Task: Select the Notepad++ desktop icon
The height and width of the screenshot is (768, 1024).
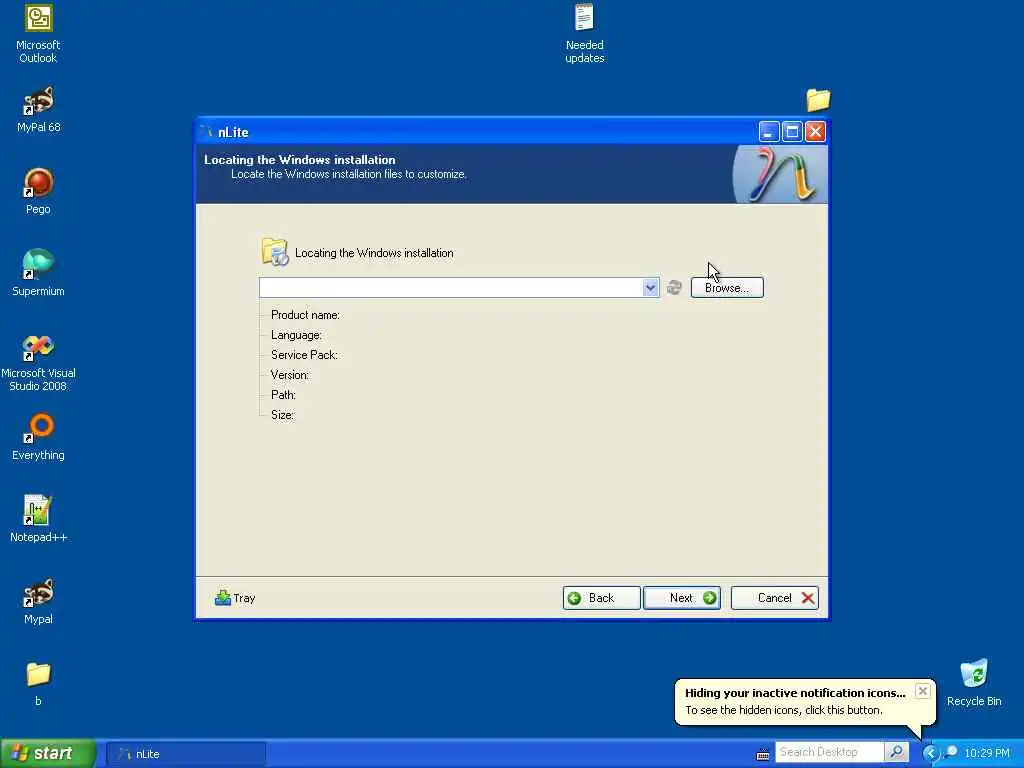Action: pyautogui.click(x=38, y=519)
